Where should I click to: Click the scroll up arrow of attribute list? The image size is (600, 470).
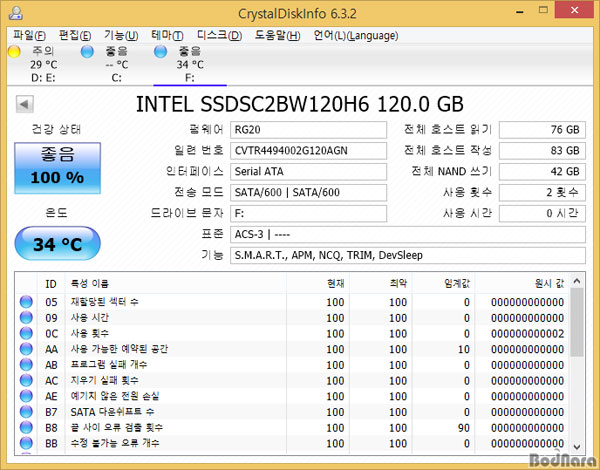point(577,282)
